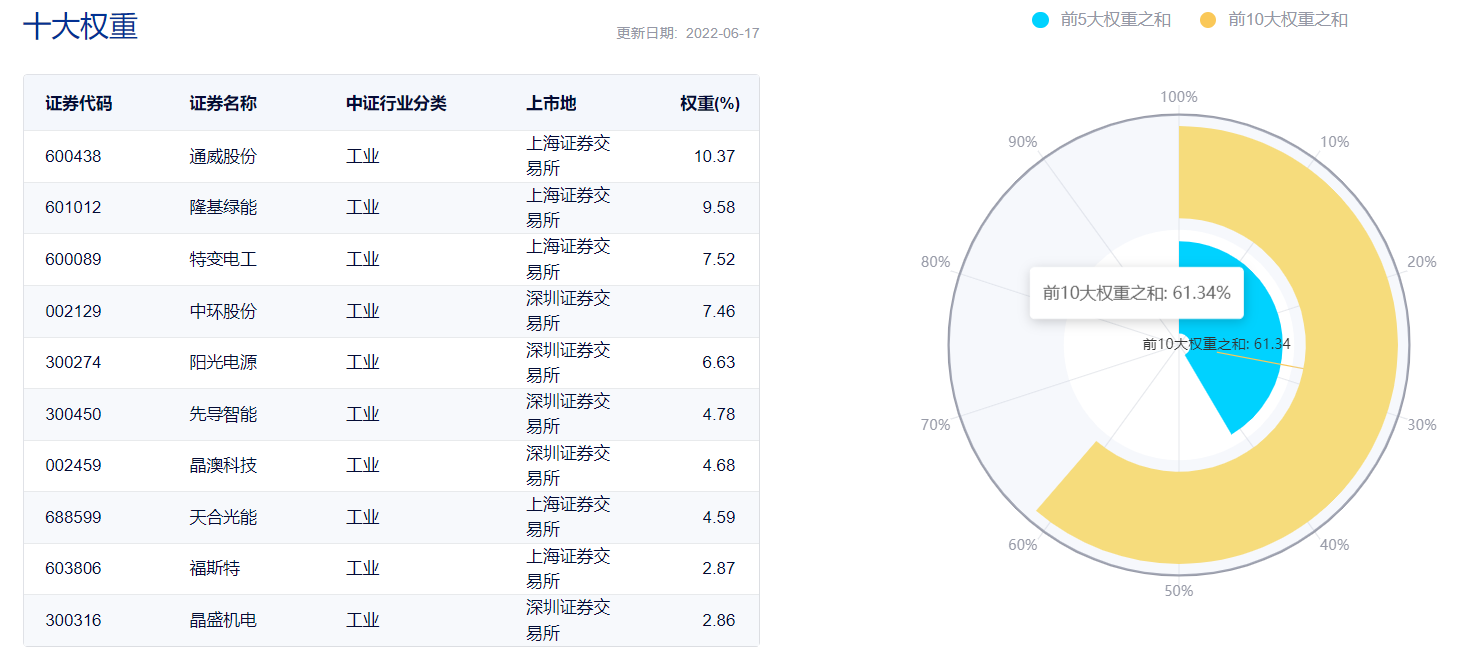Click the yellow legend circle icon
This screenshot has height=659, width=1472.
(x=1208, y=20)
